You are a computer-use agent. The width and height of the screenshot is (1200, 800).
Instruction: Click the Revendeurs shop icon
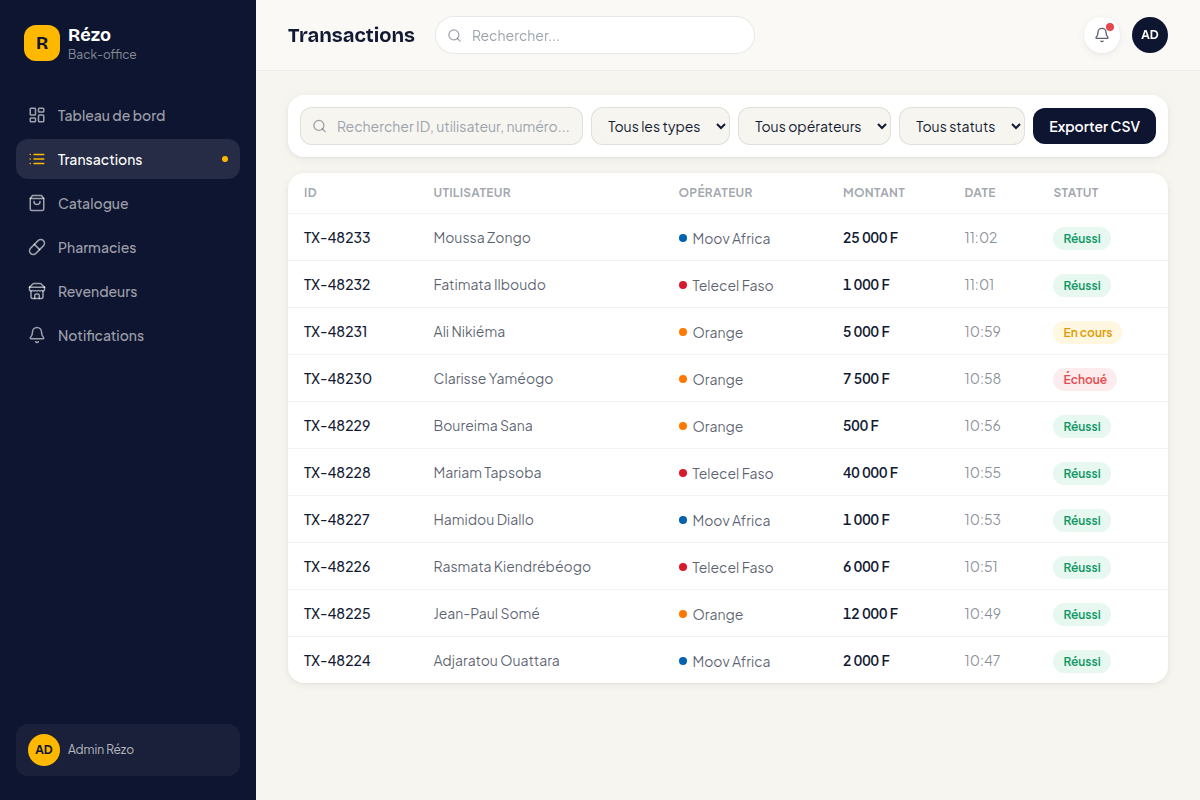click(x=37, y=291)
